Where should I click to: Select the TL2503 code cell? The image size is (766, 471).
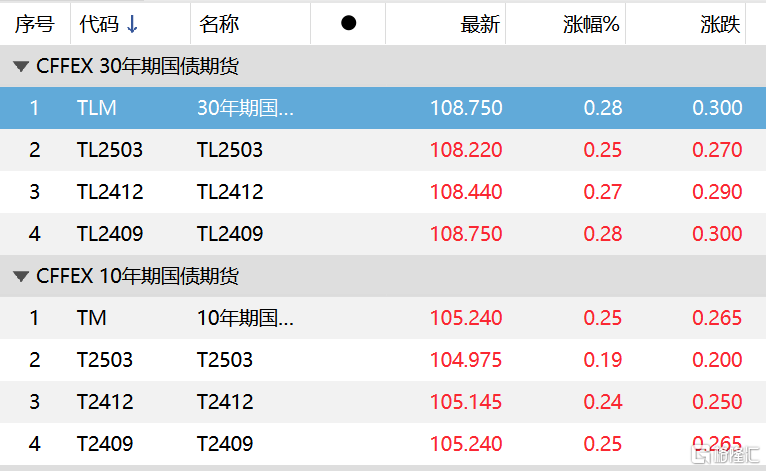click(x=110, y=150)
